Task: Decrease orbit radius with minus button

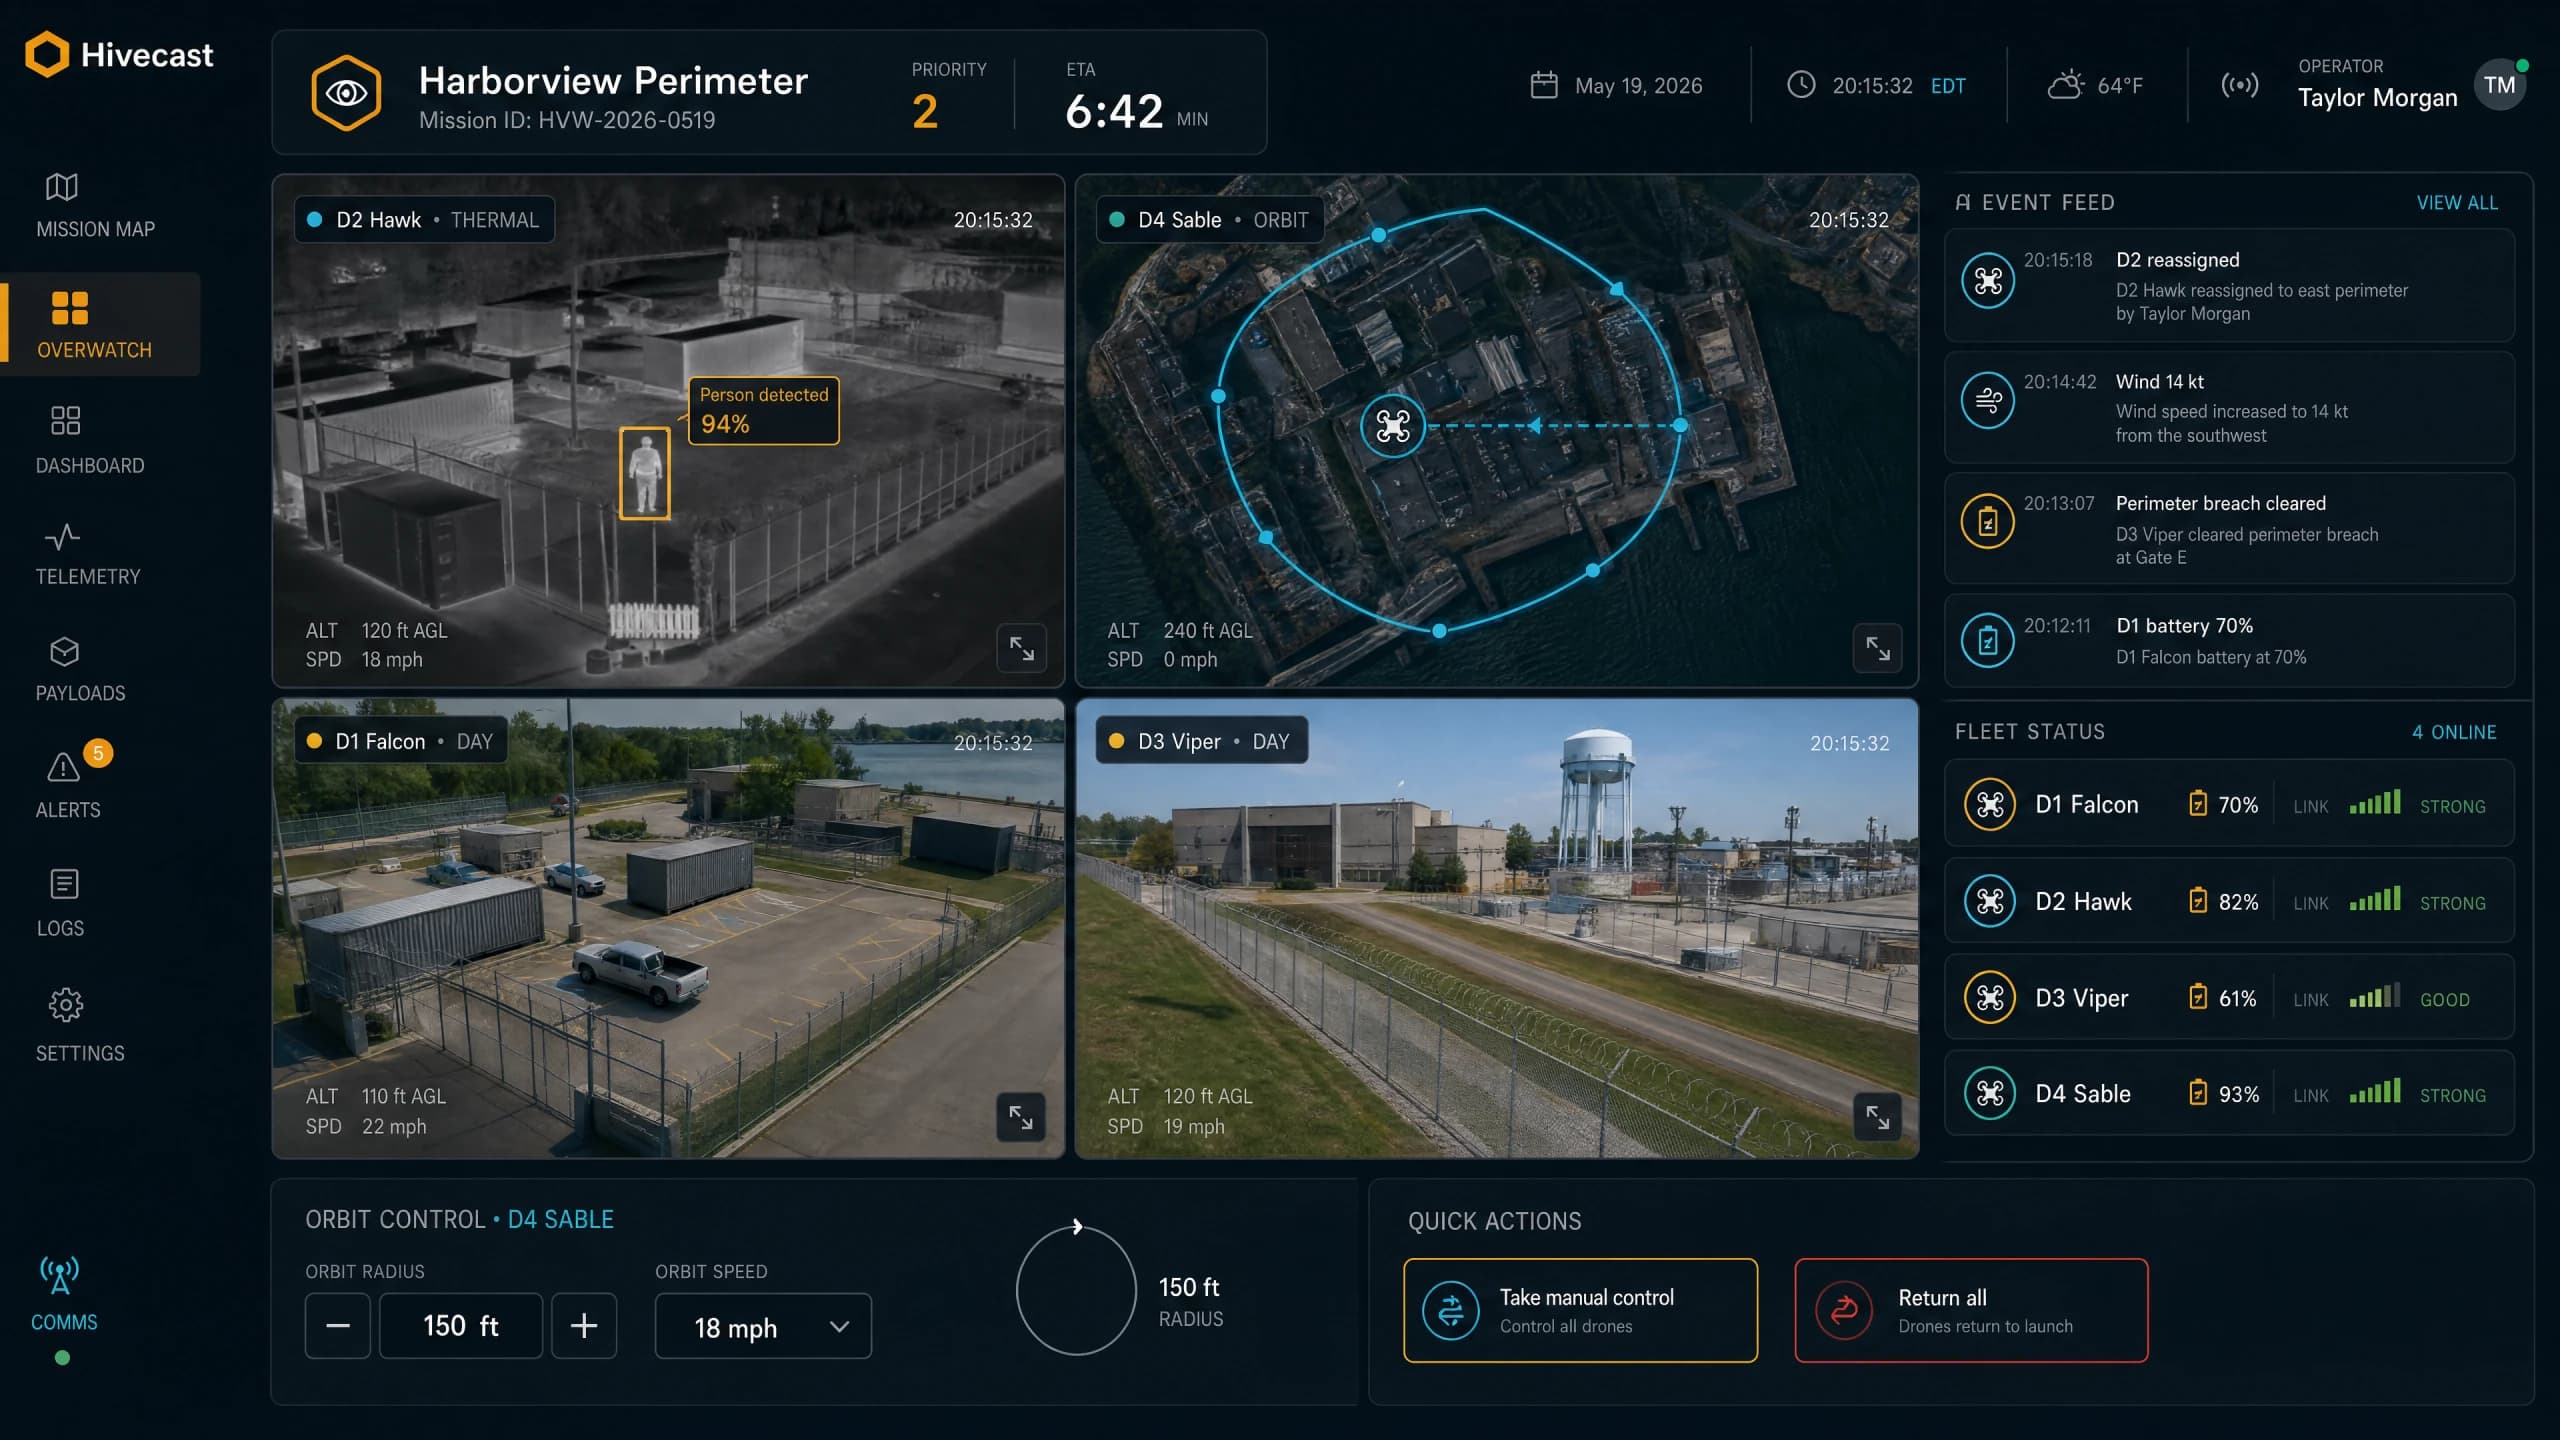Action: point(338,1326)
